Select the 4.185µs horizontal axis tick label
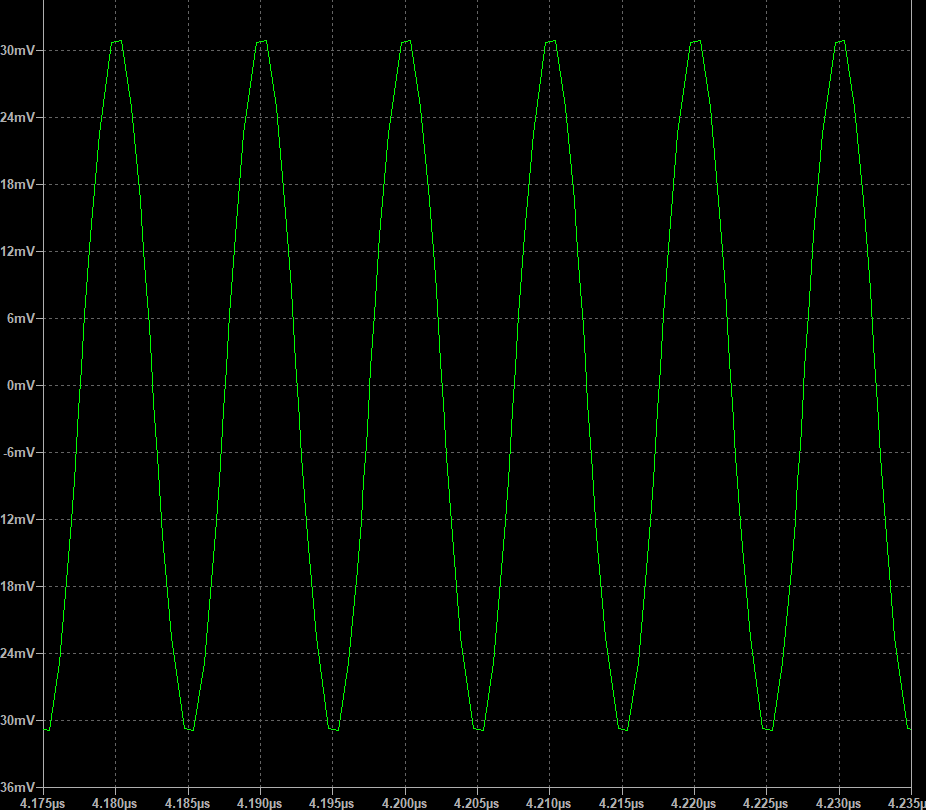Screen dimensions: 926x810 189,802
